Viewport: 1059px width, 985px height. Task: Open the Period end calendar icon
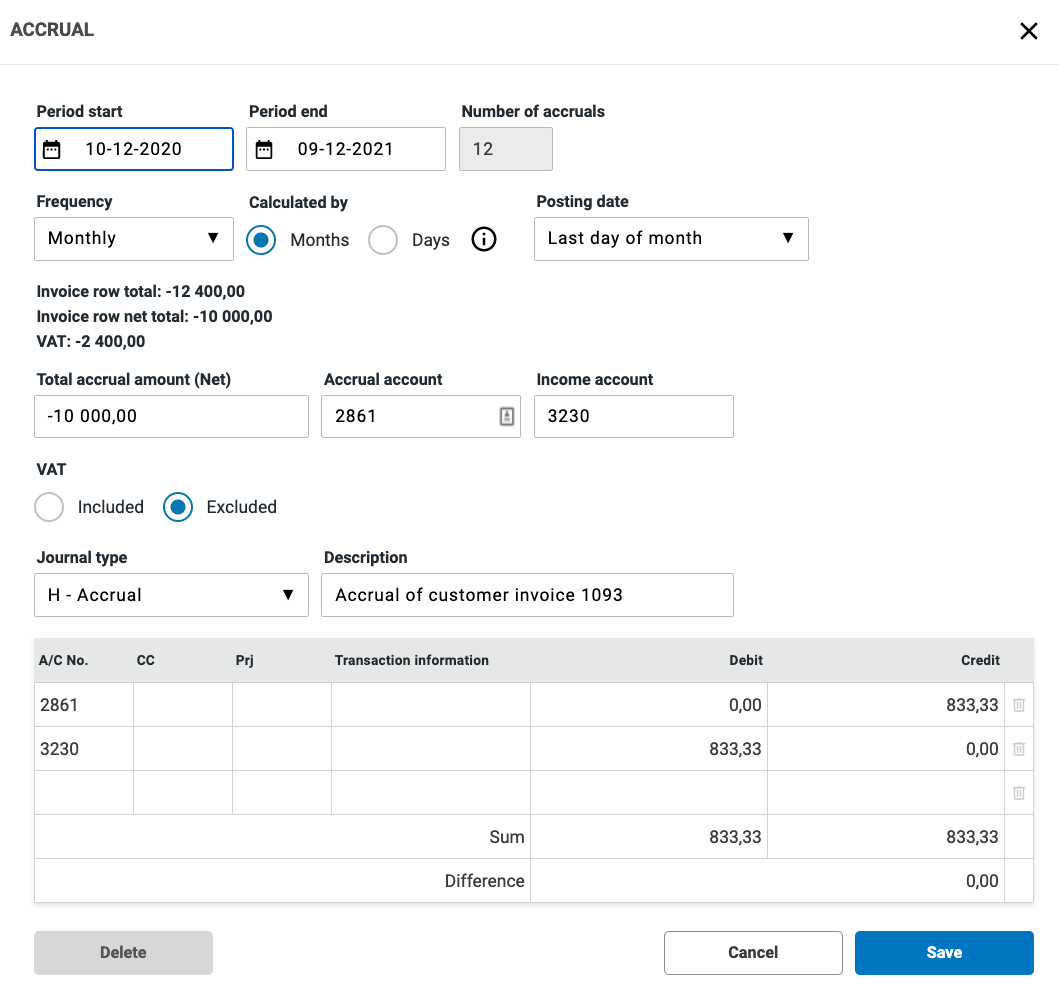point(264,150)
